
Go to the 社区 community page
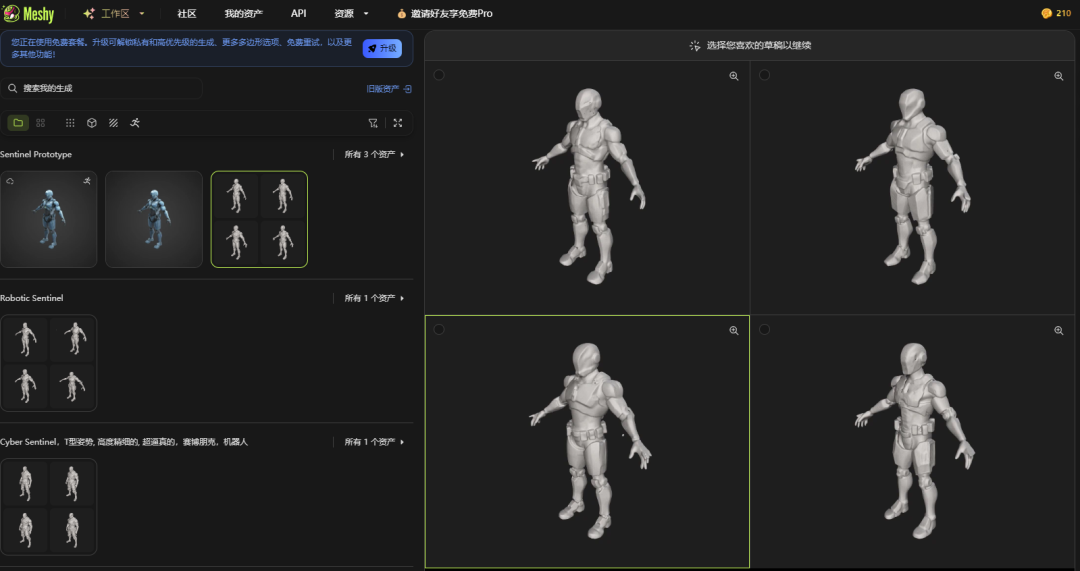tap(187, 13)
